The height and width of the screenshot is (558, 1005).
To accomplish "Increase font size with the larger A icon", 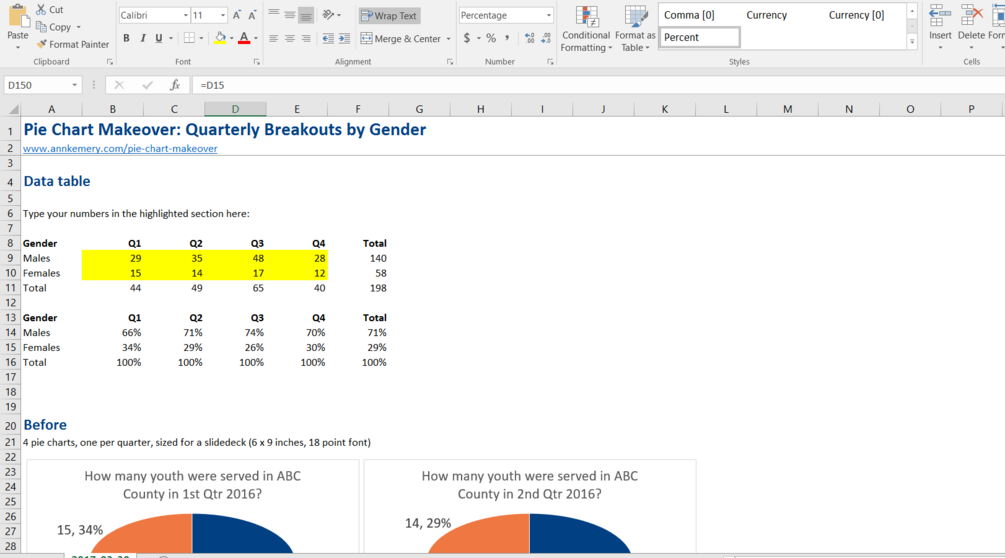I will click(x=237, y=15).
